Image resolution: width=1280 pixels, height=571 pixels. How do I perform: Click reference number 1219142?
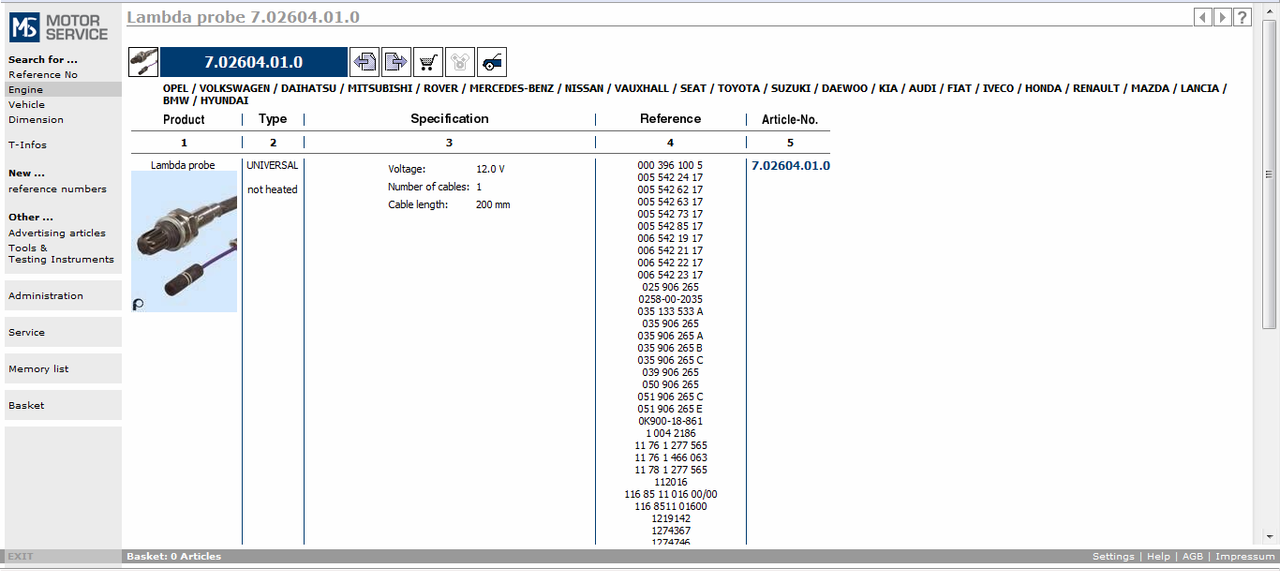[x=670, y=518]
